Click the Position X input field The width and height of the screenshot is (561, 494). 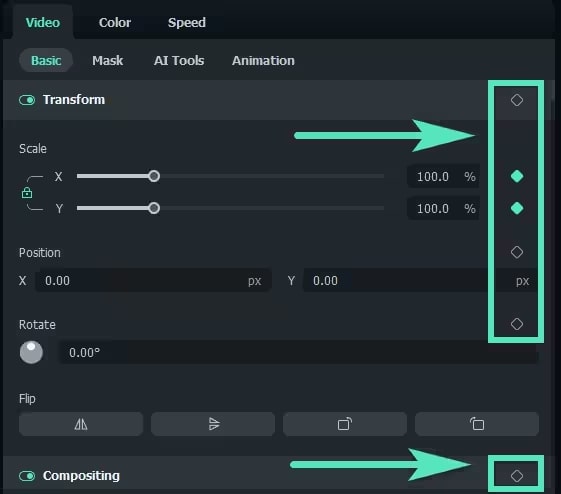153,280
